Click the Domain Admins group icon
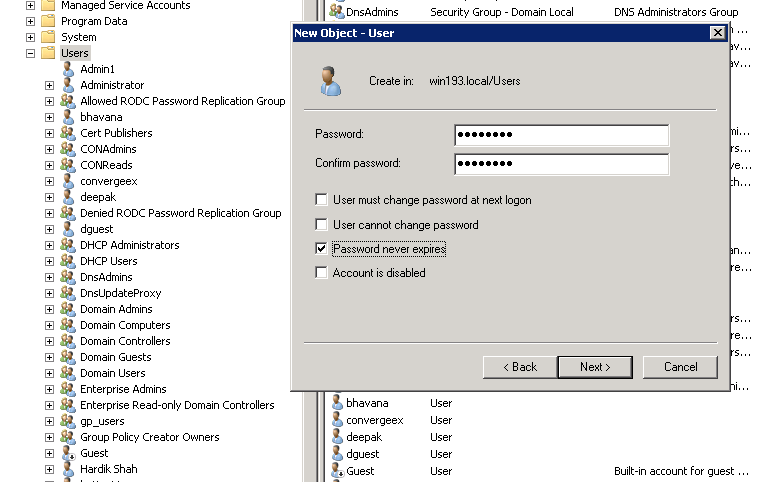Image resolution: width=774 pixels, height=482 pixels. [x=68, y=309]
